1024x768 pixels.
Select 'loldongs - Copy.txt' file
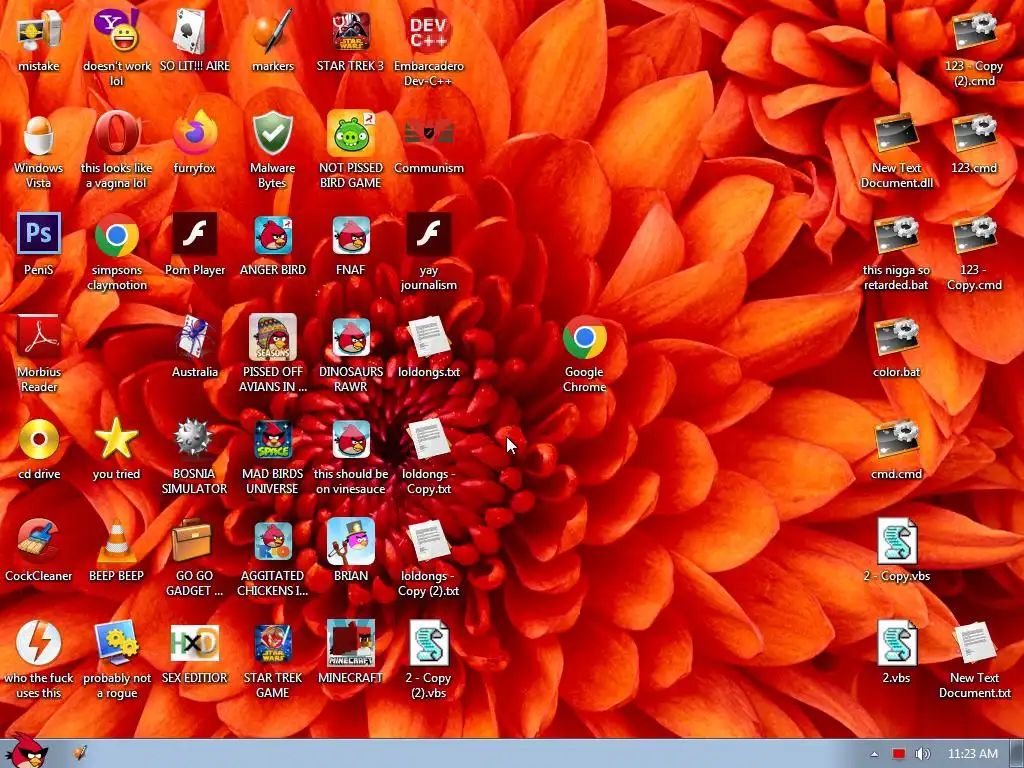click(x=428, y=439)
